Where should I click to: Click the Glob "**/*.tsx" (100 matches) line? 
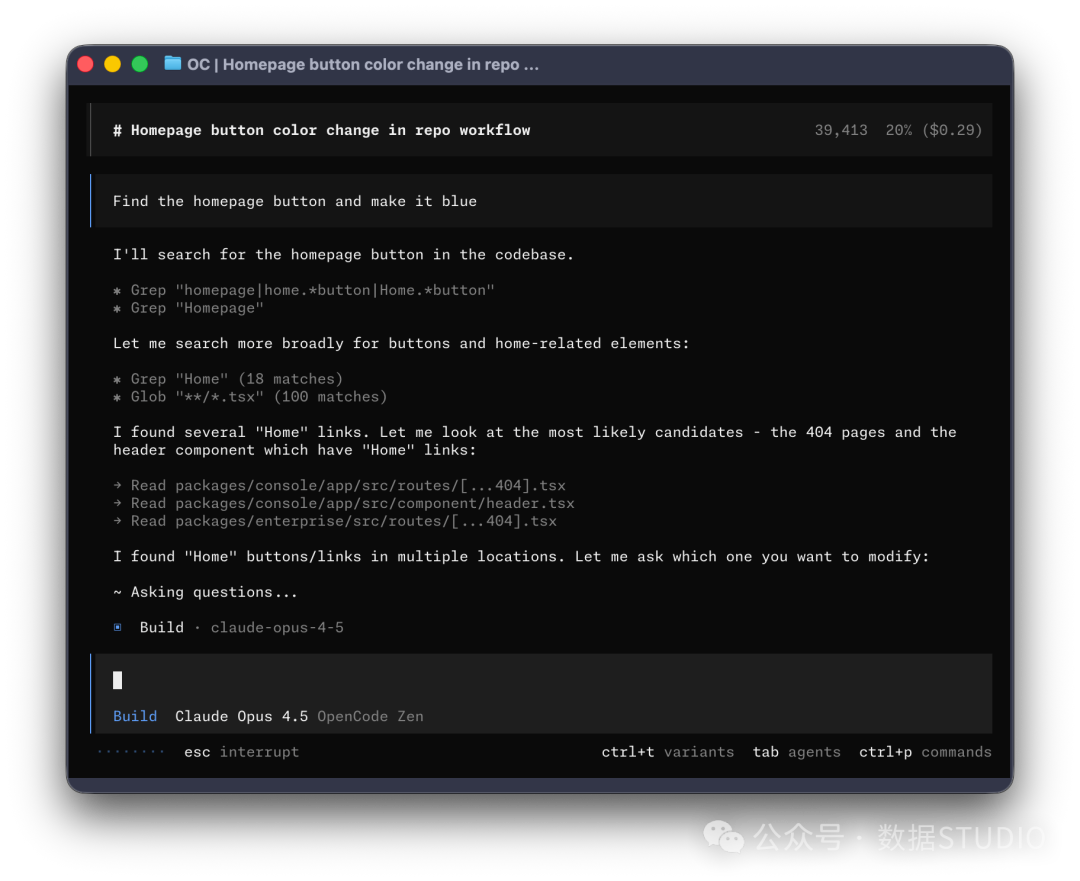point(250,397)
